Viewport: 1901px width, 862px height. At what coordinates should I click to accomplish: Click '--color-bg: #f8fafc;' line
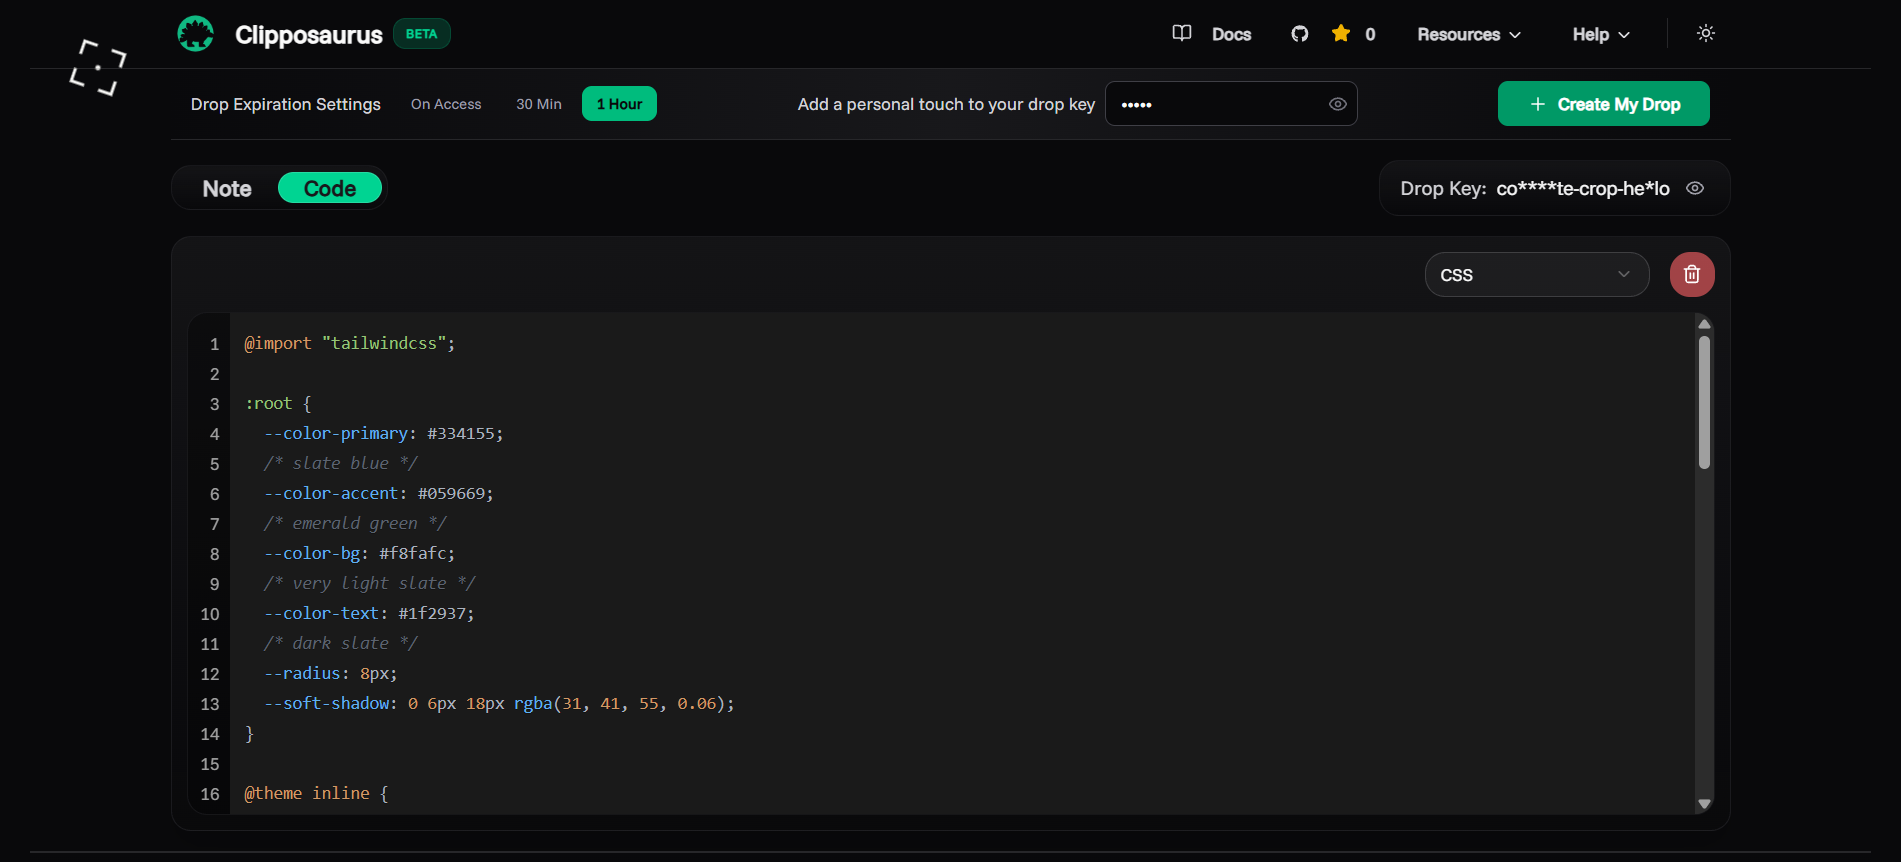pyautogui.click(x=360, y=553)
